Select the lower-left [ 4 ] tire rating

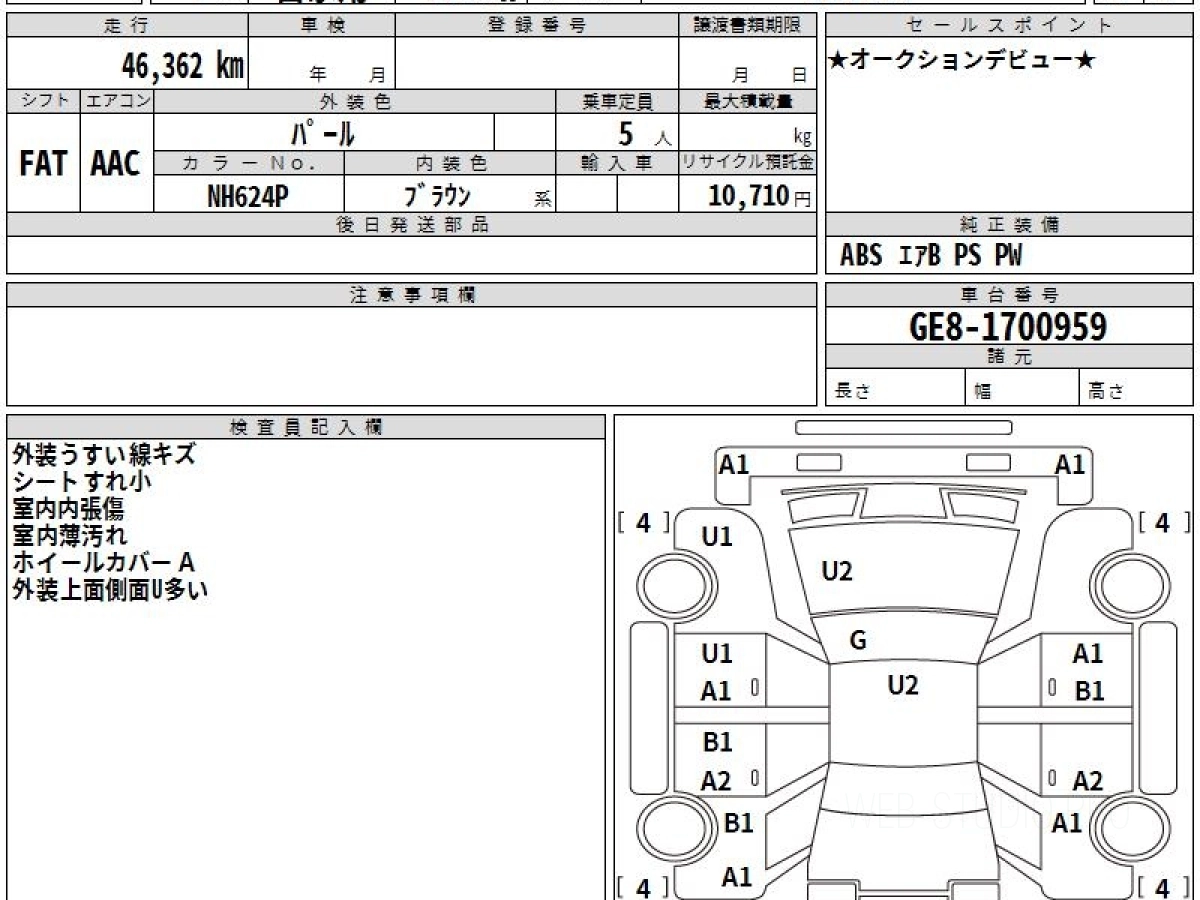pyautogui.click(x=643, y=886)
